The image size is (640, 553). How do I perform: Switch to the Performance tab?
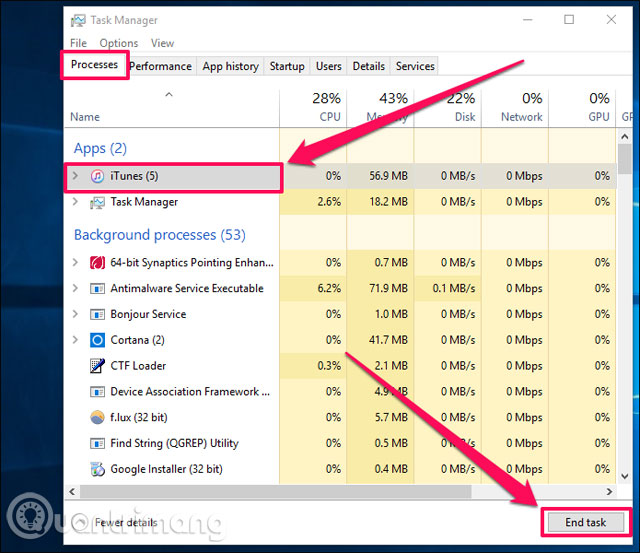(160, 66)
